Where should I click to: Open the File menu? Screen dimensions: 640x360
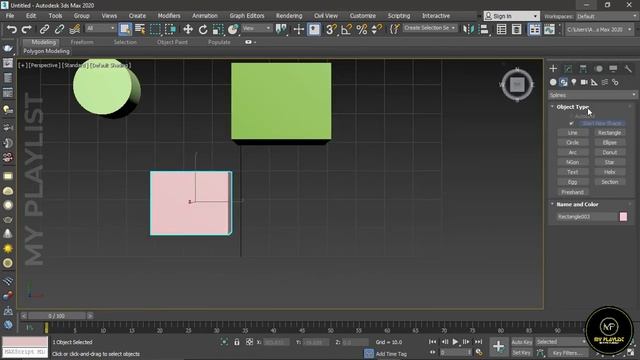10,16
